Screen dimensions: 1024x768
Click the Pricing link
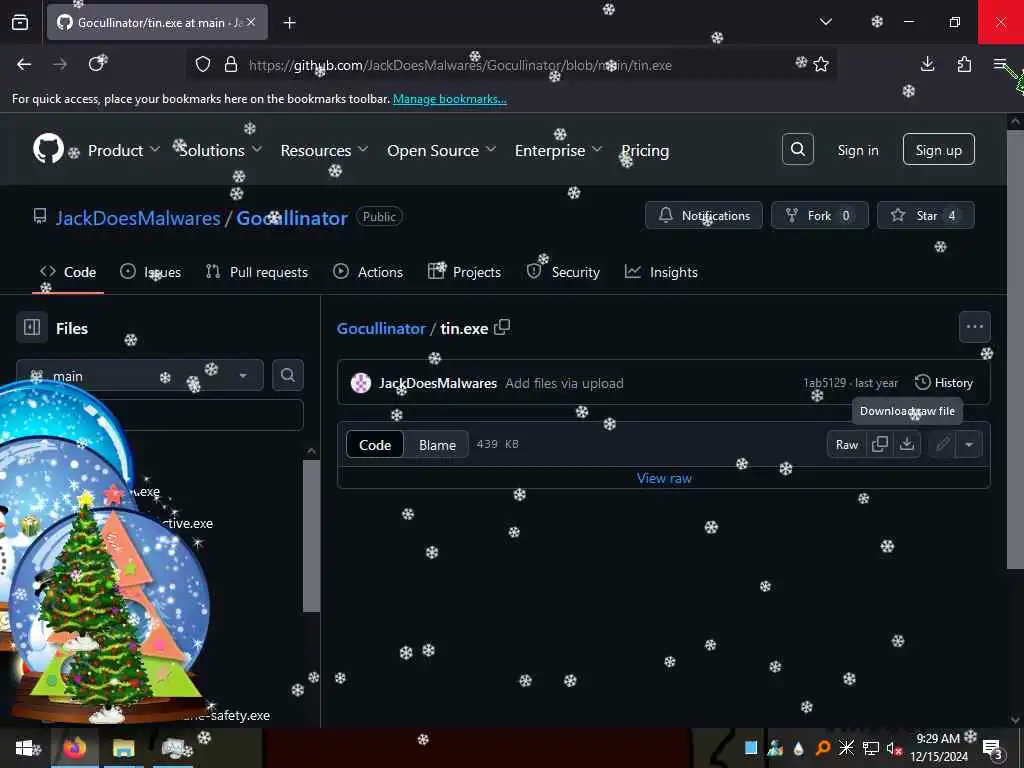[x=645, y=150]
